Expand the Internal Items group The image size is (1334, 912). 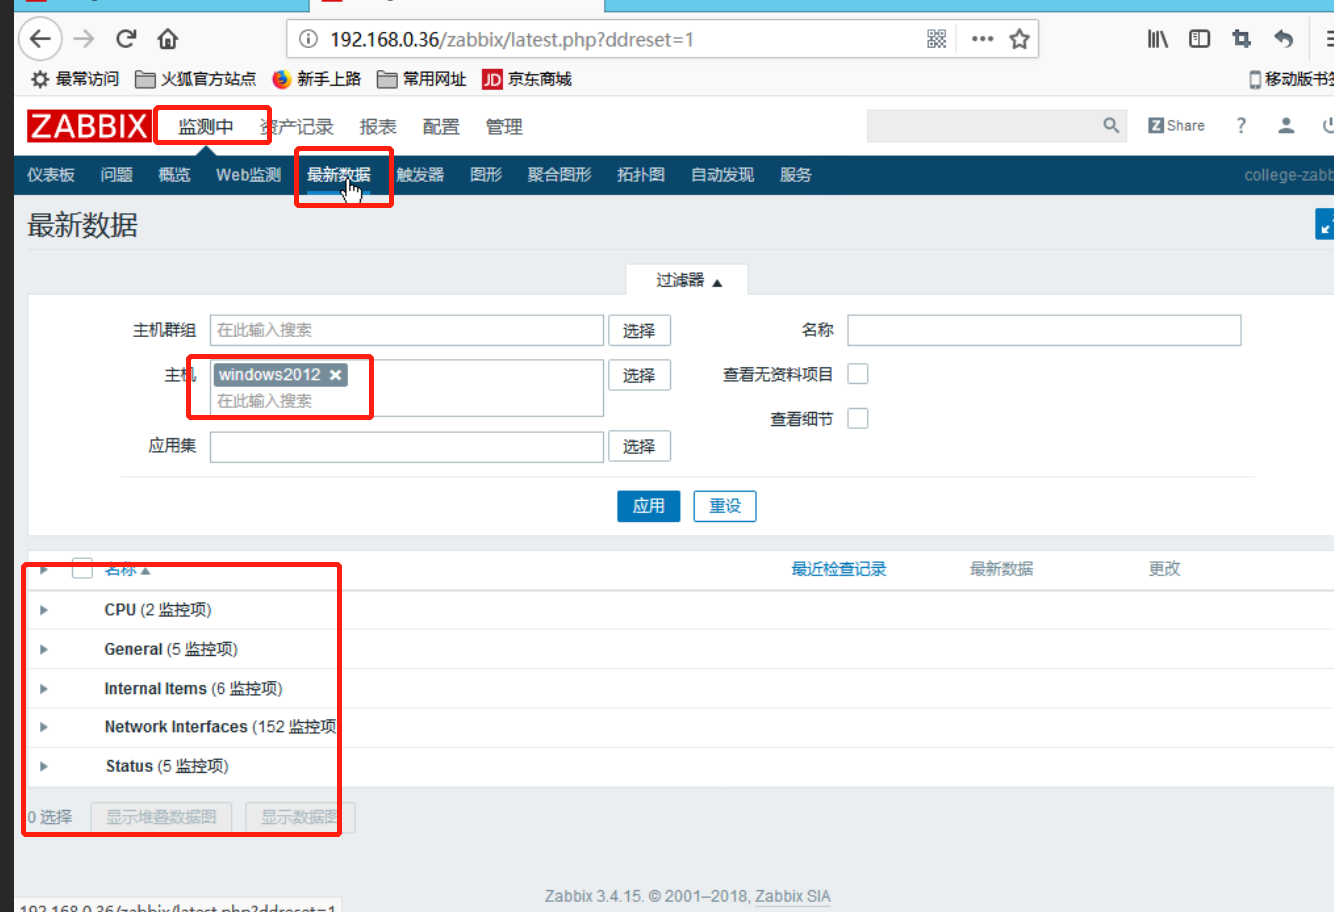(44, 689)
